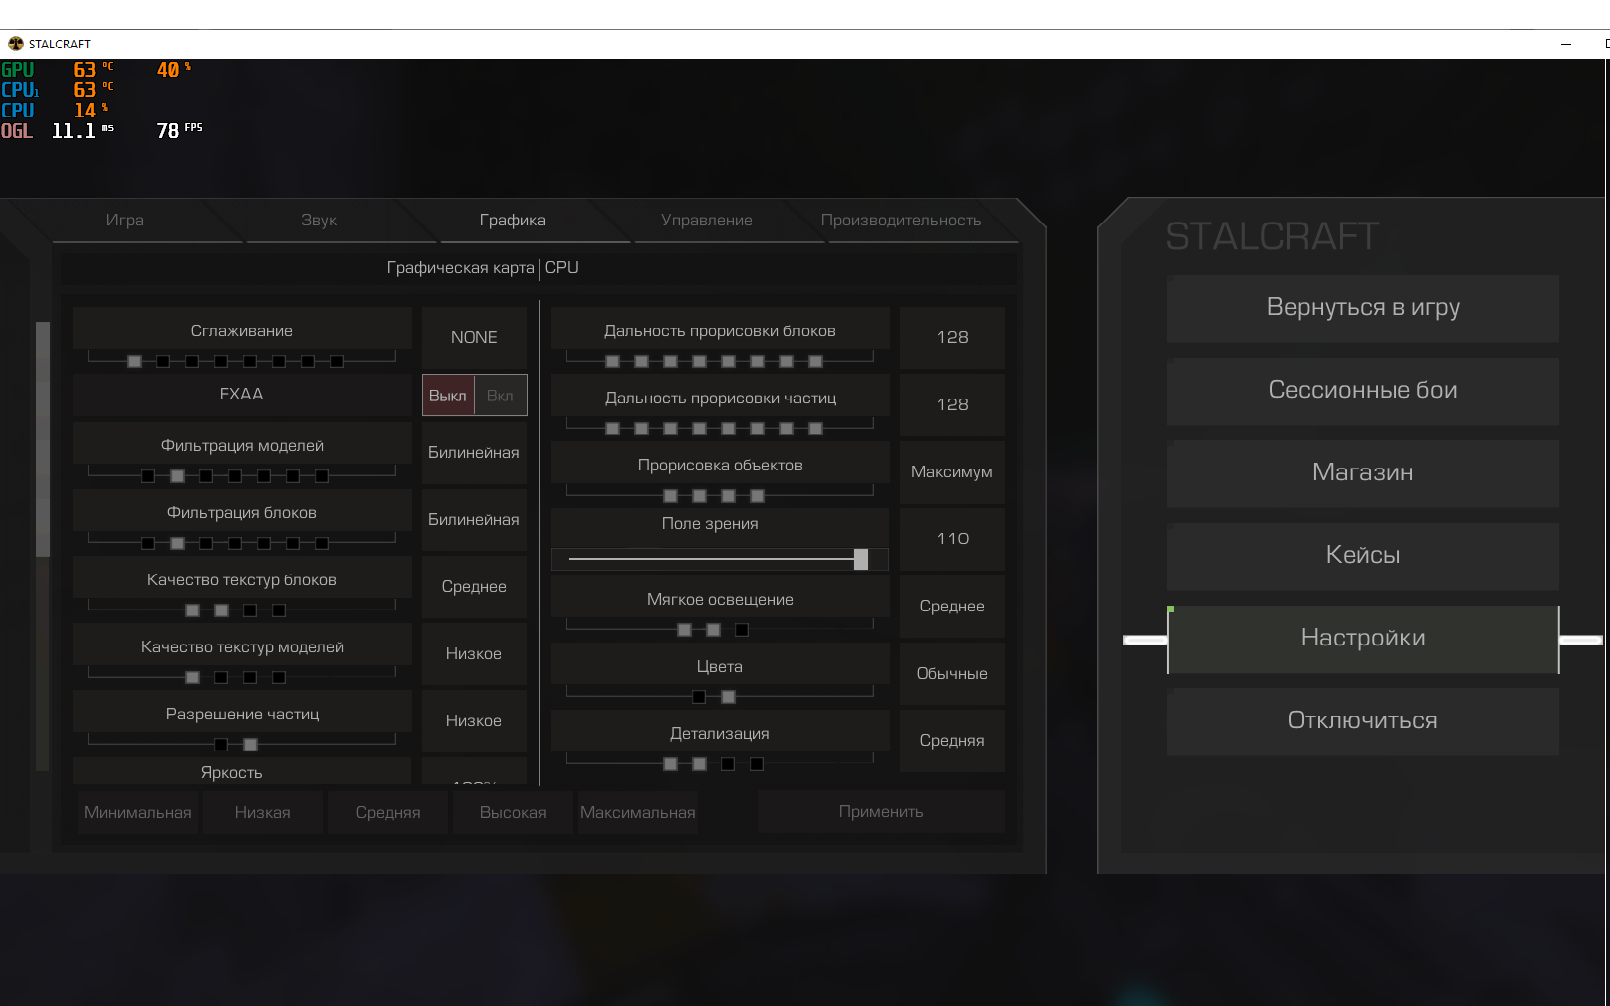
Task: Set FXAA to Вкл
Action: (500, 396)
